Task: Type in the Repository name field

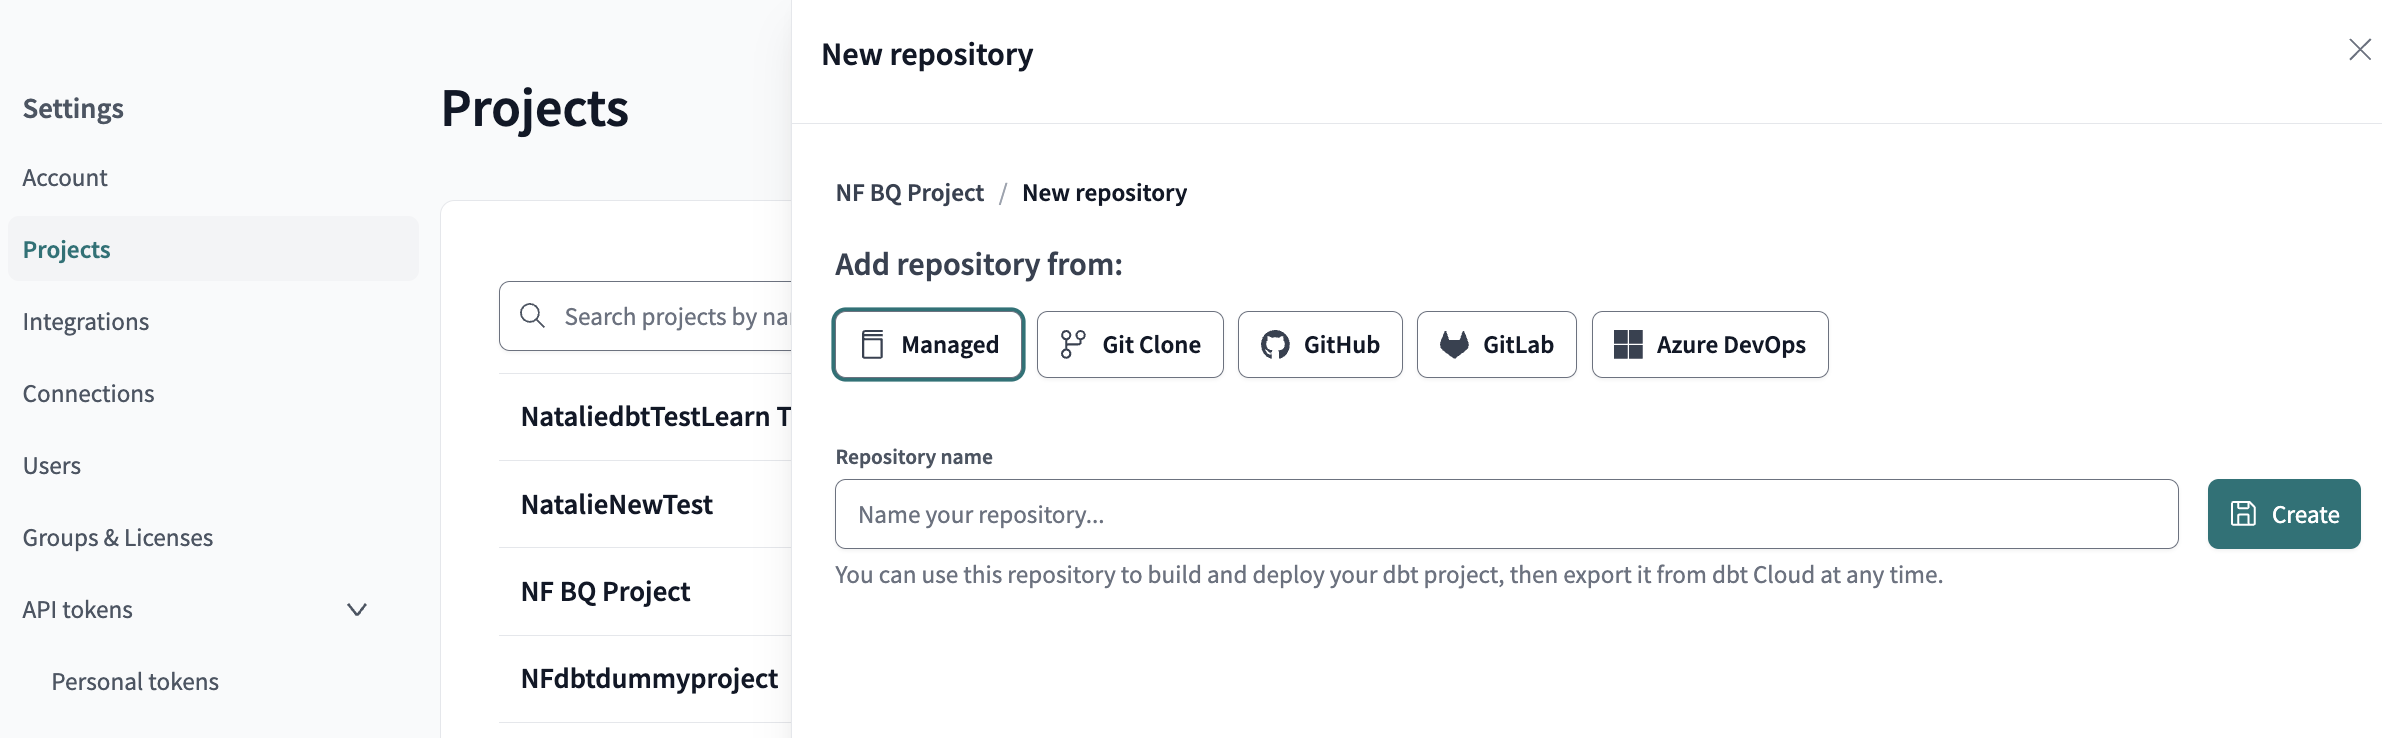Action: 1505,514
